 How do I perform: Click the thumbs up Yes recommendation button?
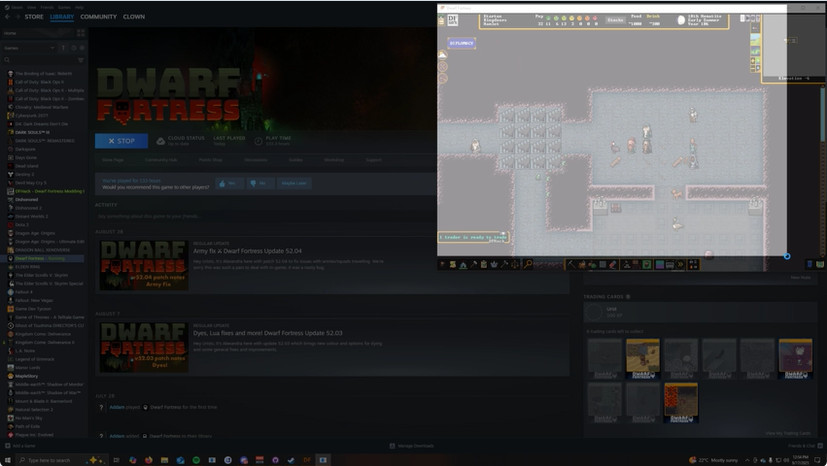(x=228, y=183)
